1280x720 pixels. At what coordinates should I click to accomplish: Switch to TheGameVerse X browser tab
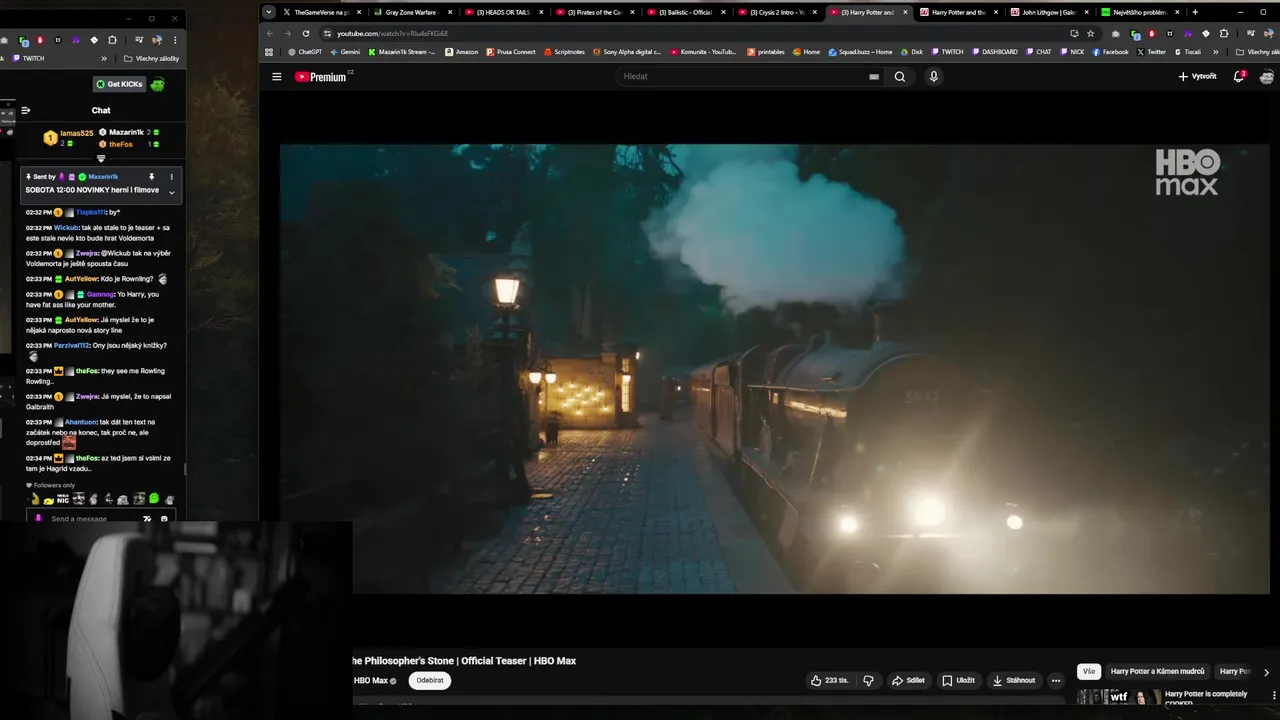coord(321,12)
